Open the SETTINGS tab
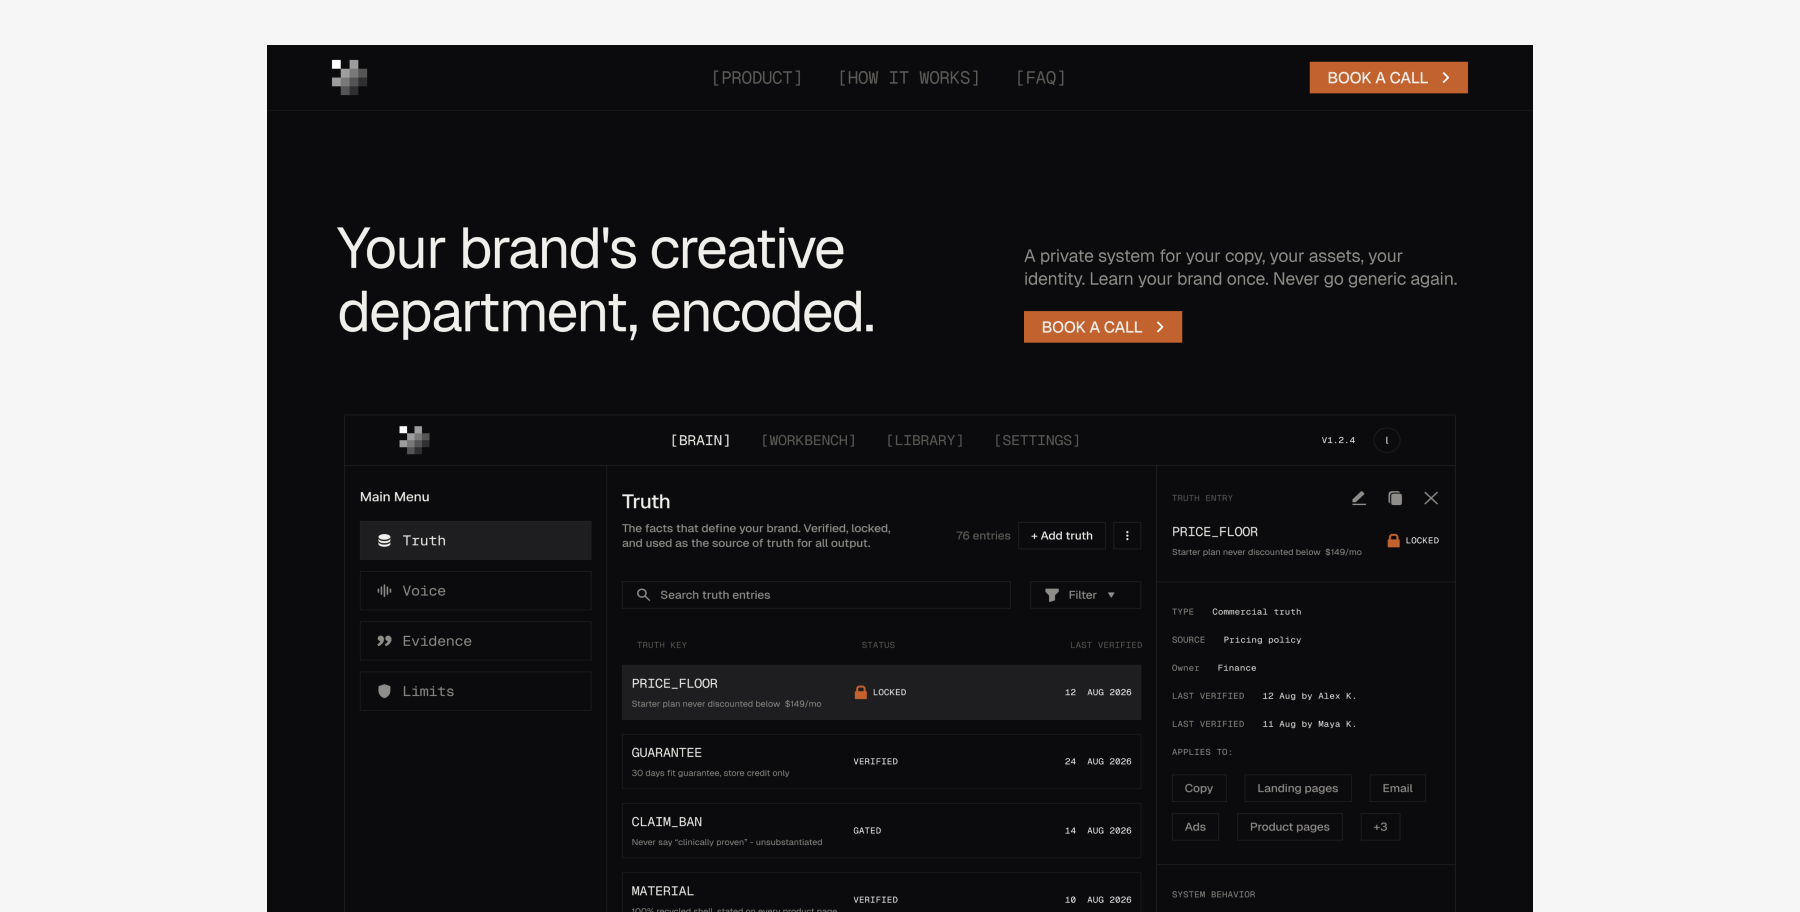Viewport: 1800px width, 912px height. pos(1037,441)
